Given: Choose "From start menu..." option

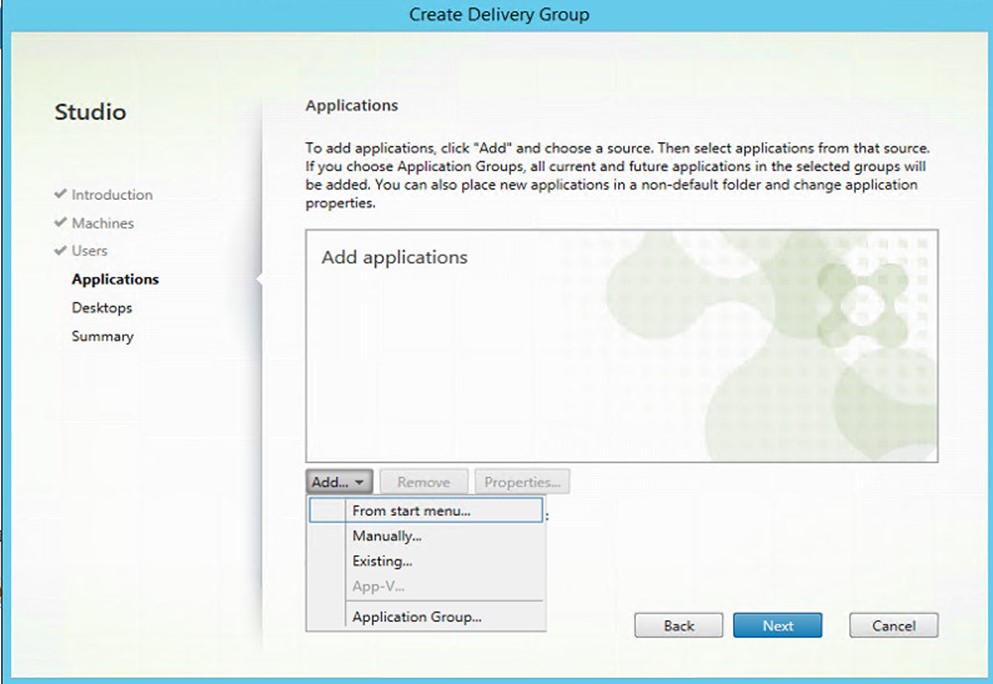Looking at the screenshot, I should [411, 510].
